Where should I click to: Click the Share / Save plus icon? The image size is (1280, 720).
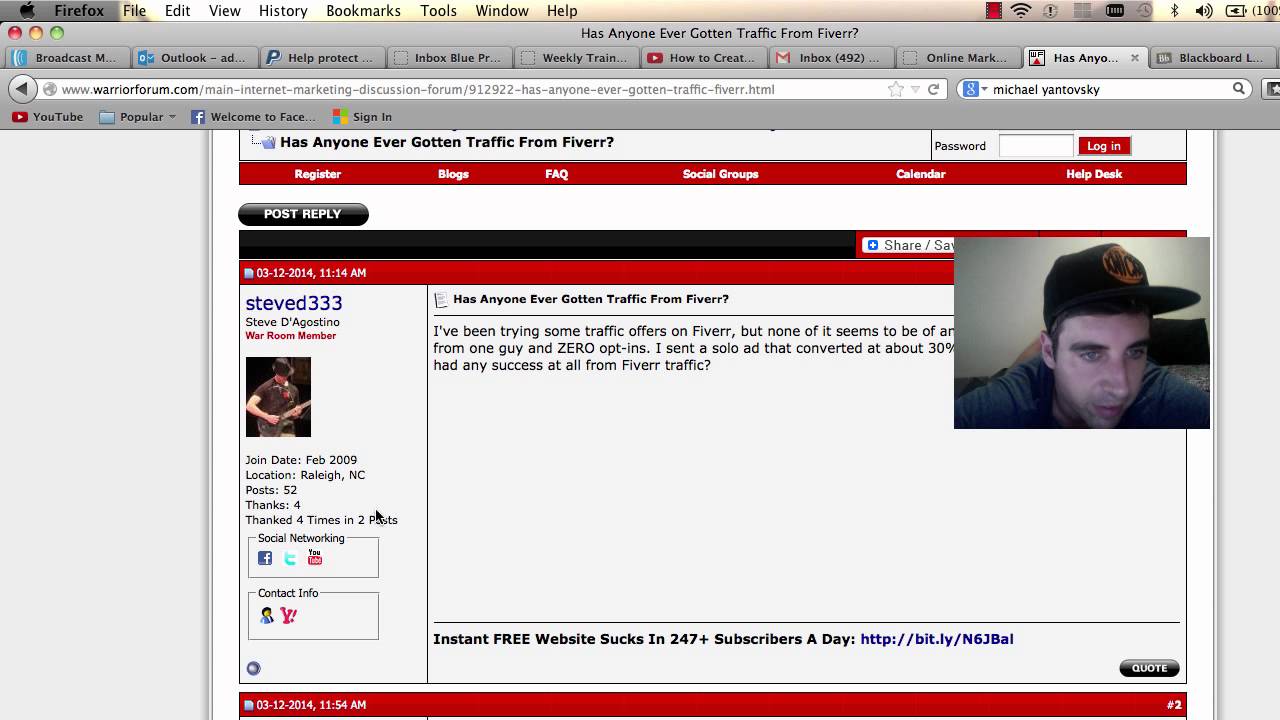click(x=873, y=245)
